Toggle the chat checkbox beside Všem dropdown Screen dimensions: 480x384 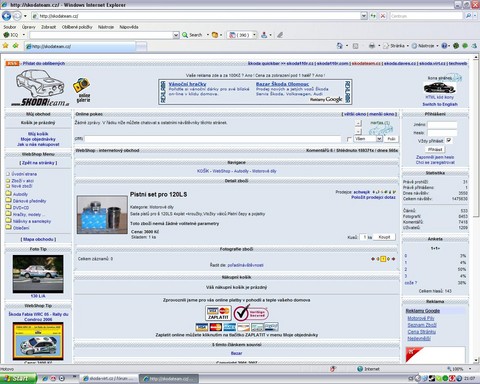tap(349, 139)
